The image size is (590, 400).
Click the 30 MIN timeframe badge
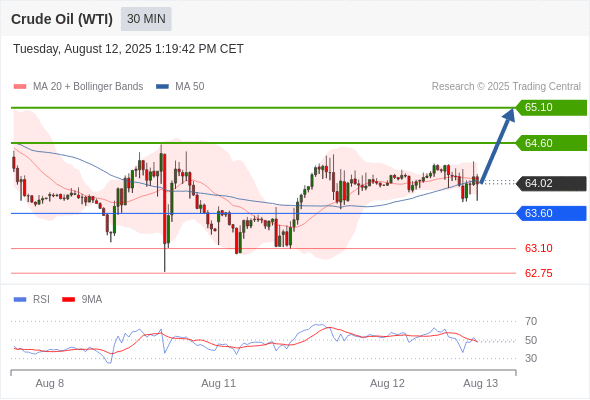[146, 19]
